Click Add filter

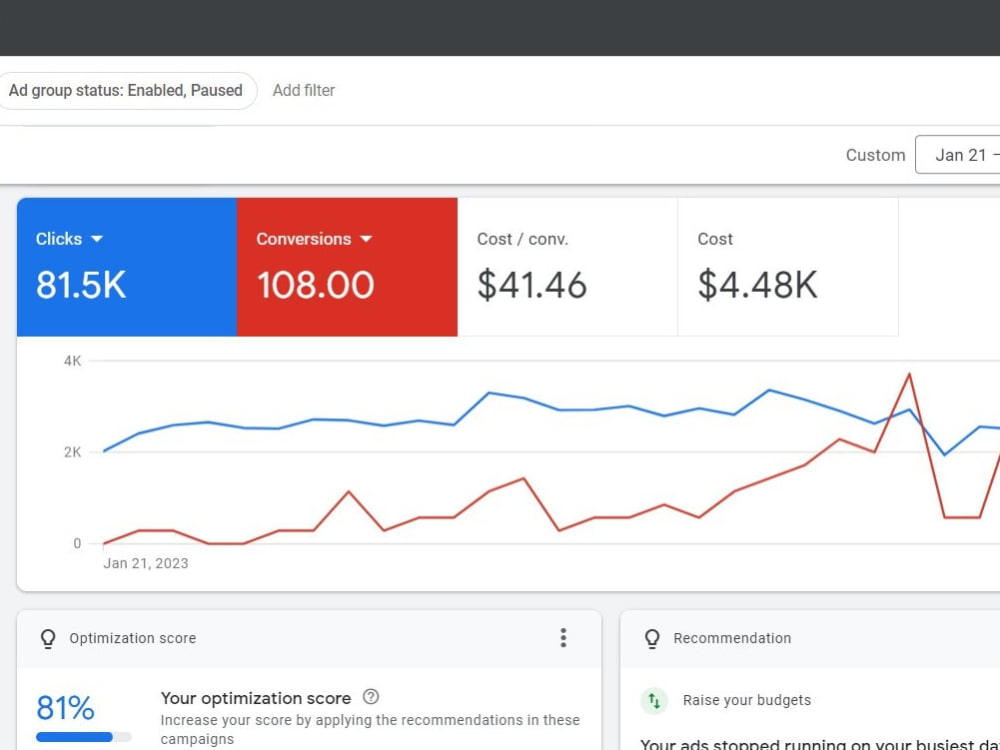[x=304, y=91]
